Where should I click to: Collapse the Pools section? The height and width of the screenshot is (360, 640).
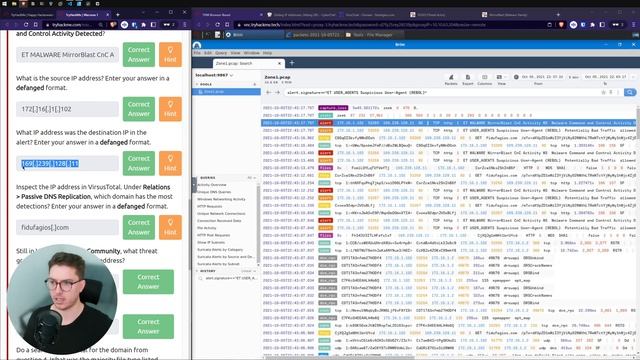coord(197,84)
